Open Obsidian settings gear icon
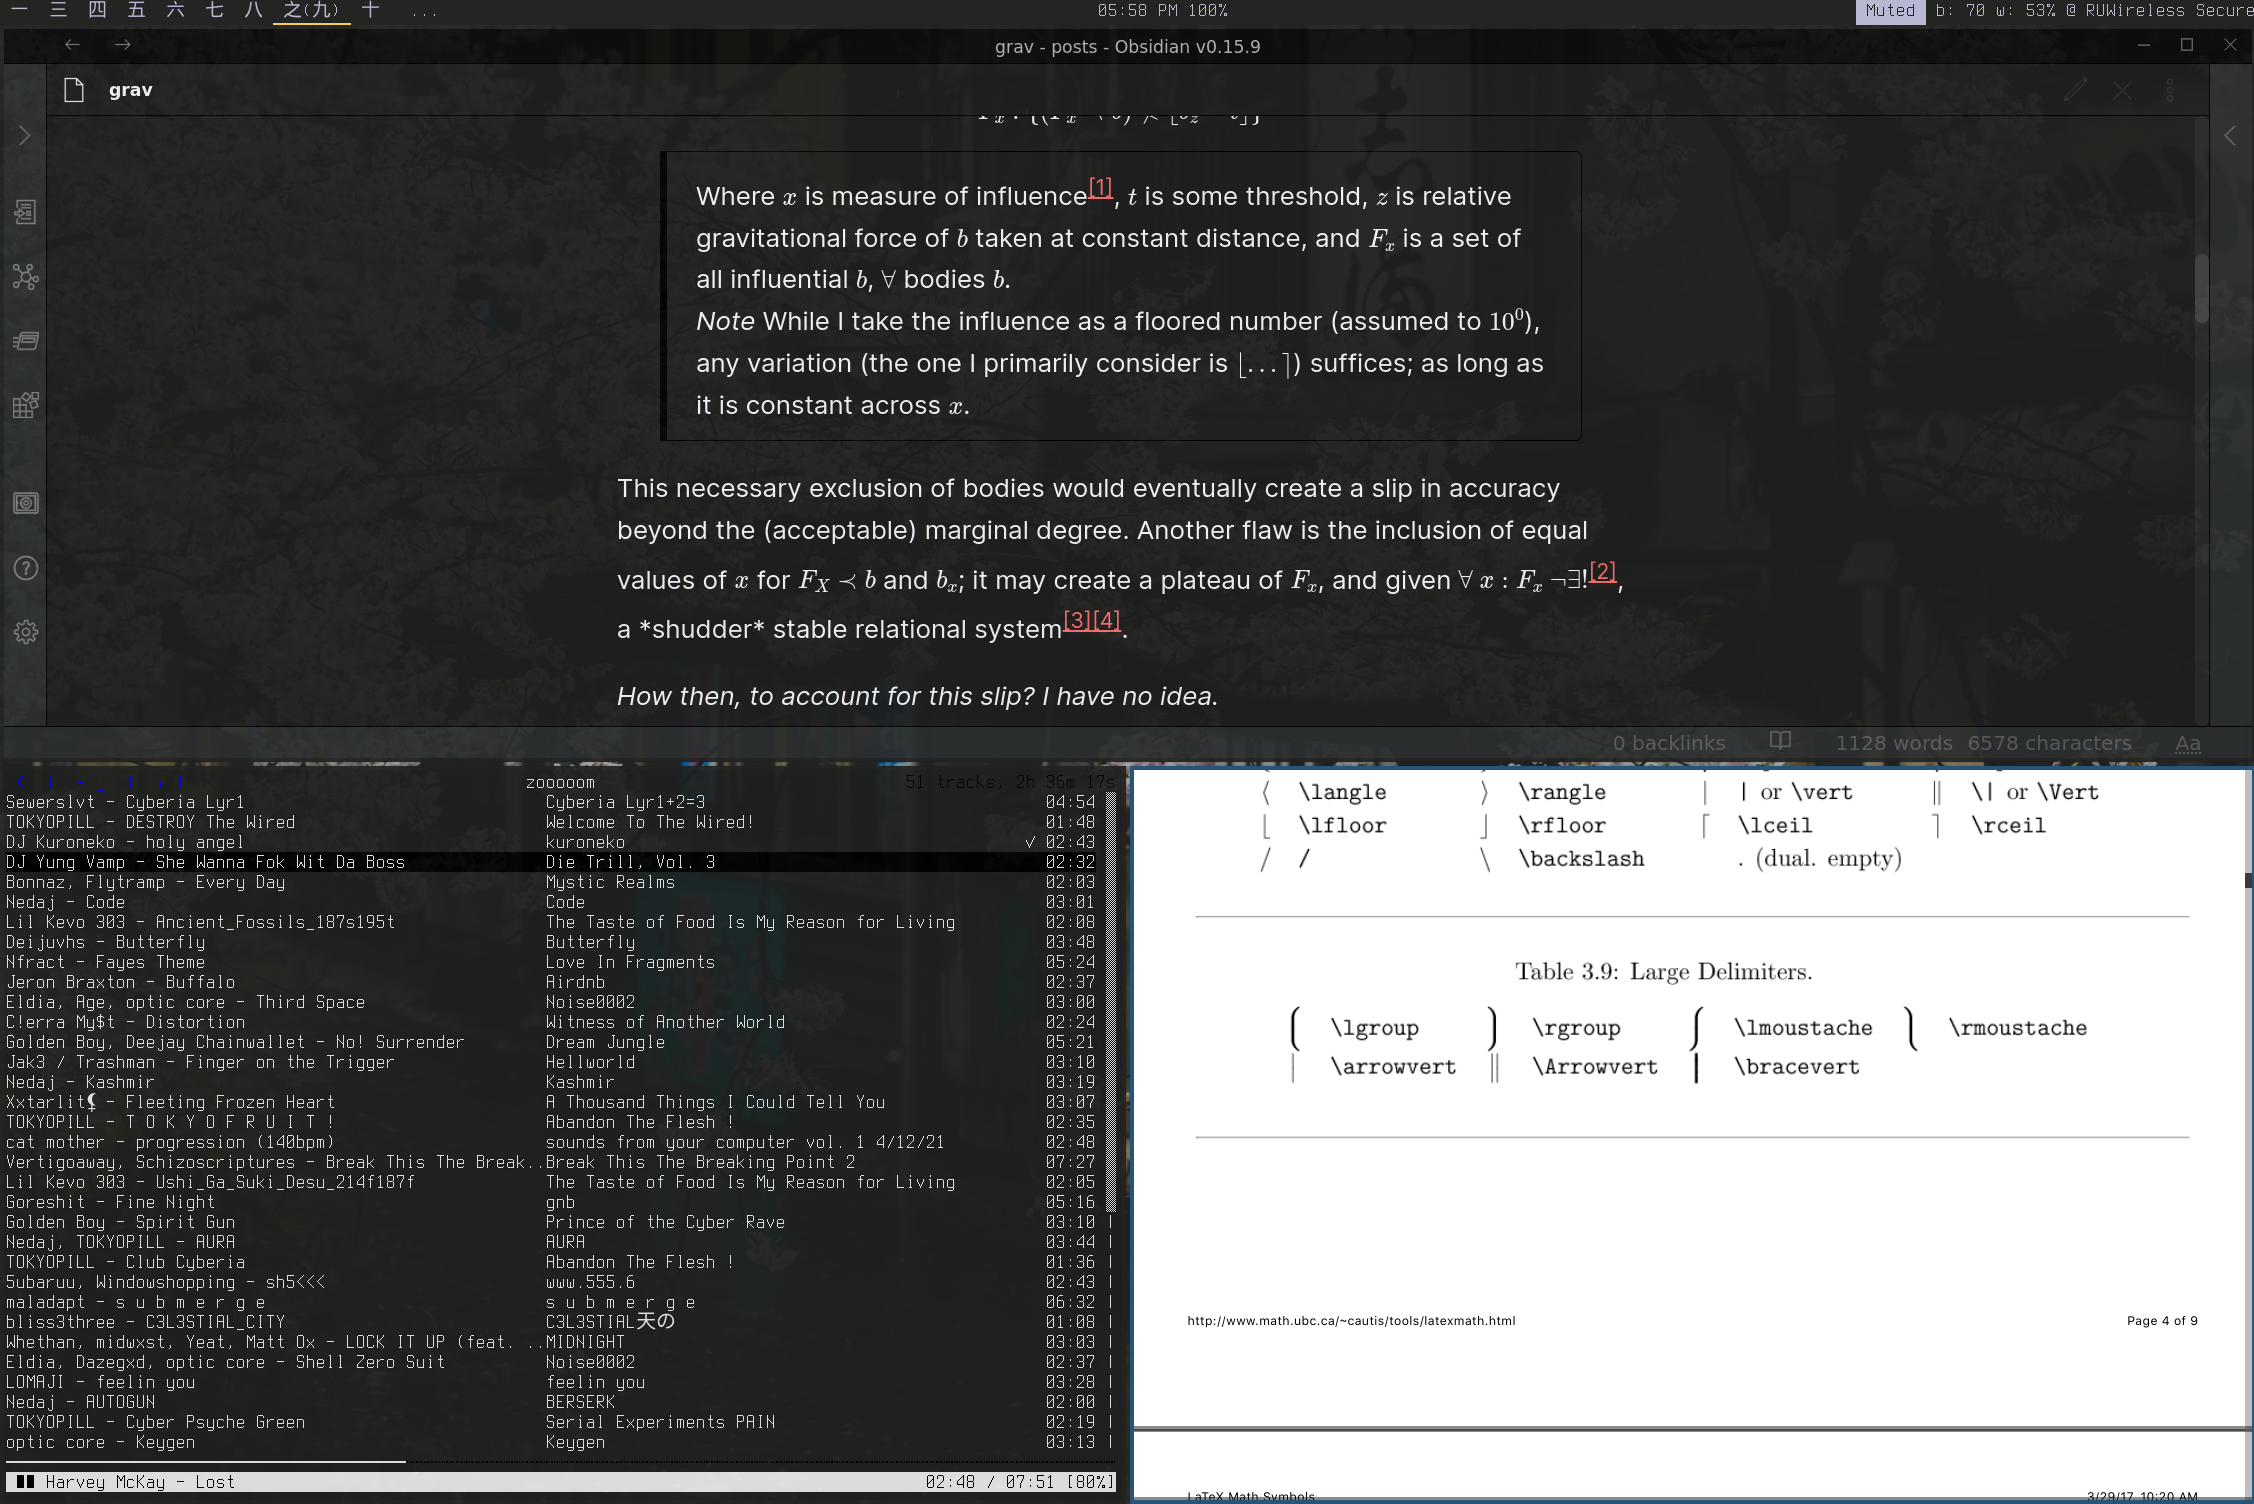The image size is (2254, 1504). 25,632
